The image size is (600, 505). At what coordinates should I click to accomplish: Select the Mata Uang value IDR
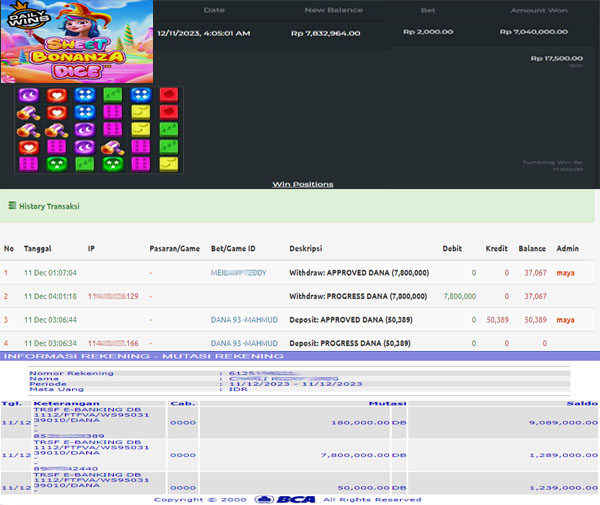tap(238, 389)
